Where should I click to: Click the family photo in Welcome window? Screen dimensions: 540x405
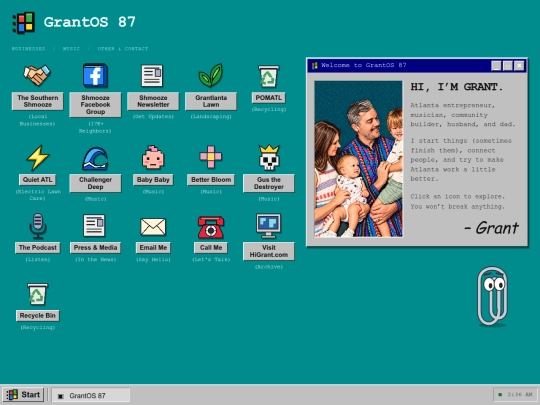pos(358,159)
